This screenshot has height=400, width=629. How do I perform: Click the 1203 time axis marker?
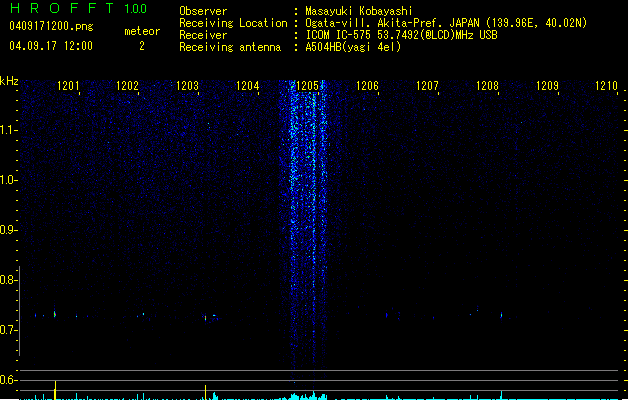pyautogui.click(x=187, y=86)
